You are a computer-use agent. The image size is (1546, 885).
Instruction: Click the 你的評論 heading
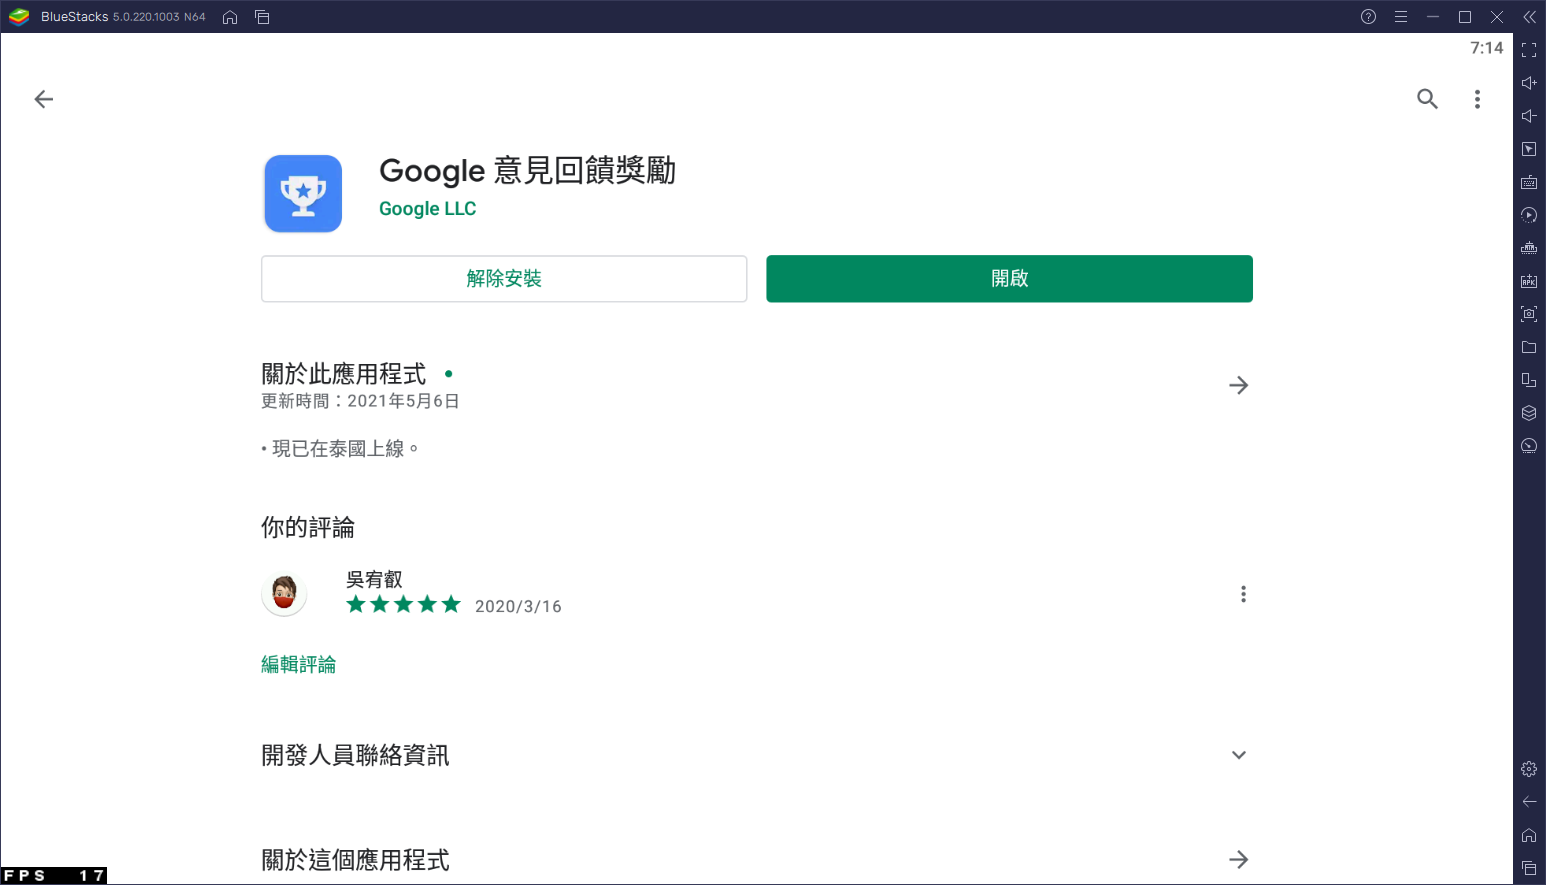pyautogui.click(x=308, y=527)
